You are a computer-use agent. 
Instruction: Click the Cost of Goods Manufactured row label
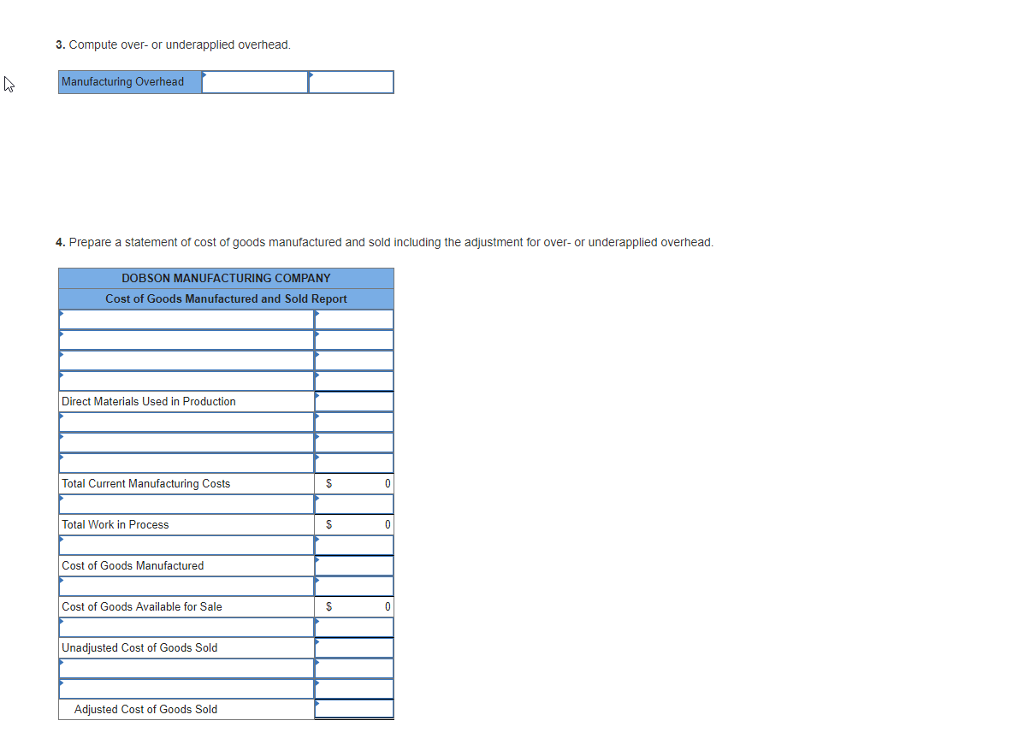(133, 566)
